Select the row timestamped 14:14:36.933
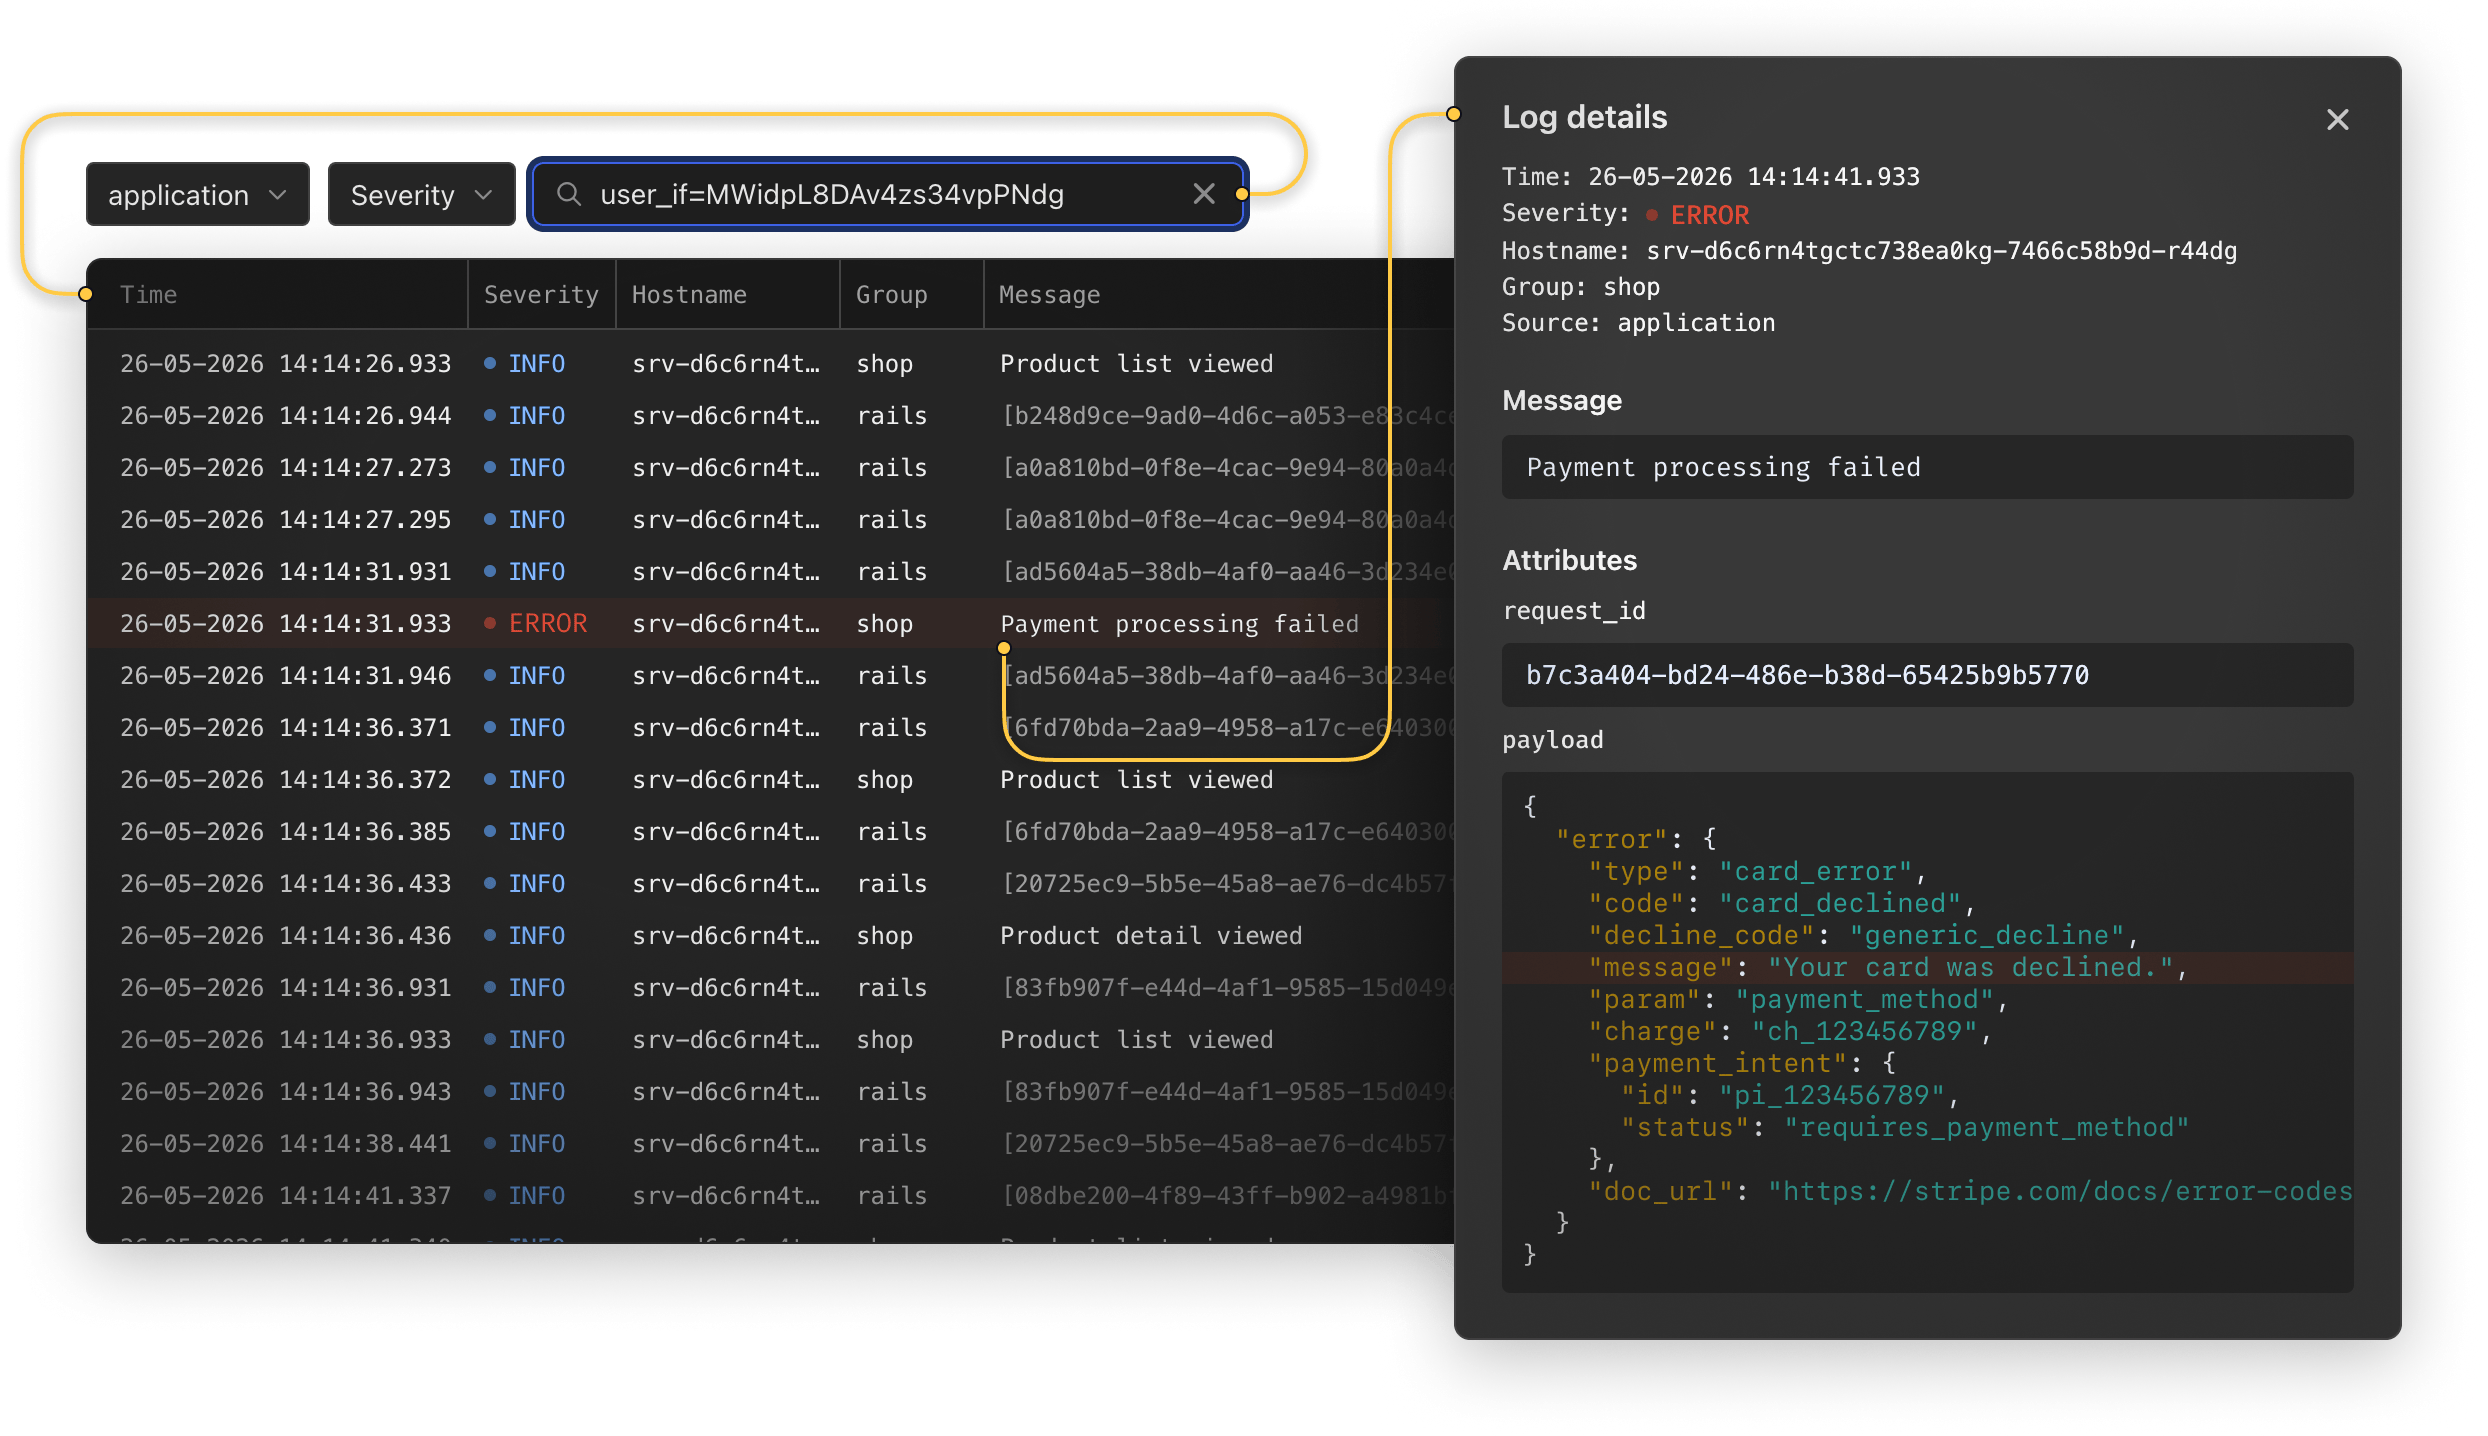Viewport: 2488px width, 1436px height. click(770, 1039)
